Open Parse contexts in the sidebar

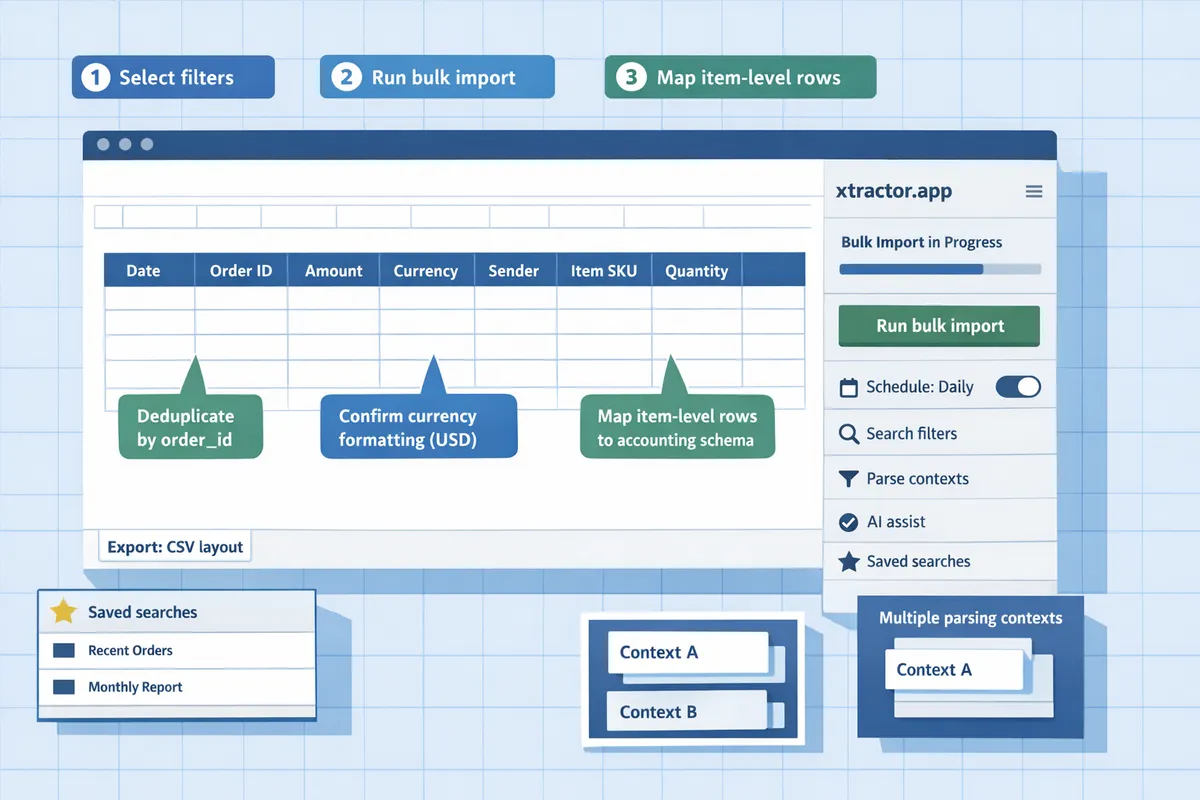point(940,479)
